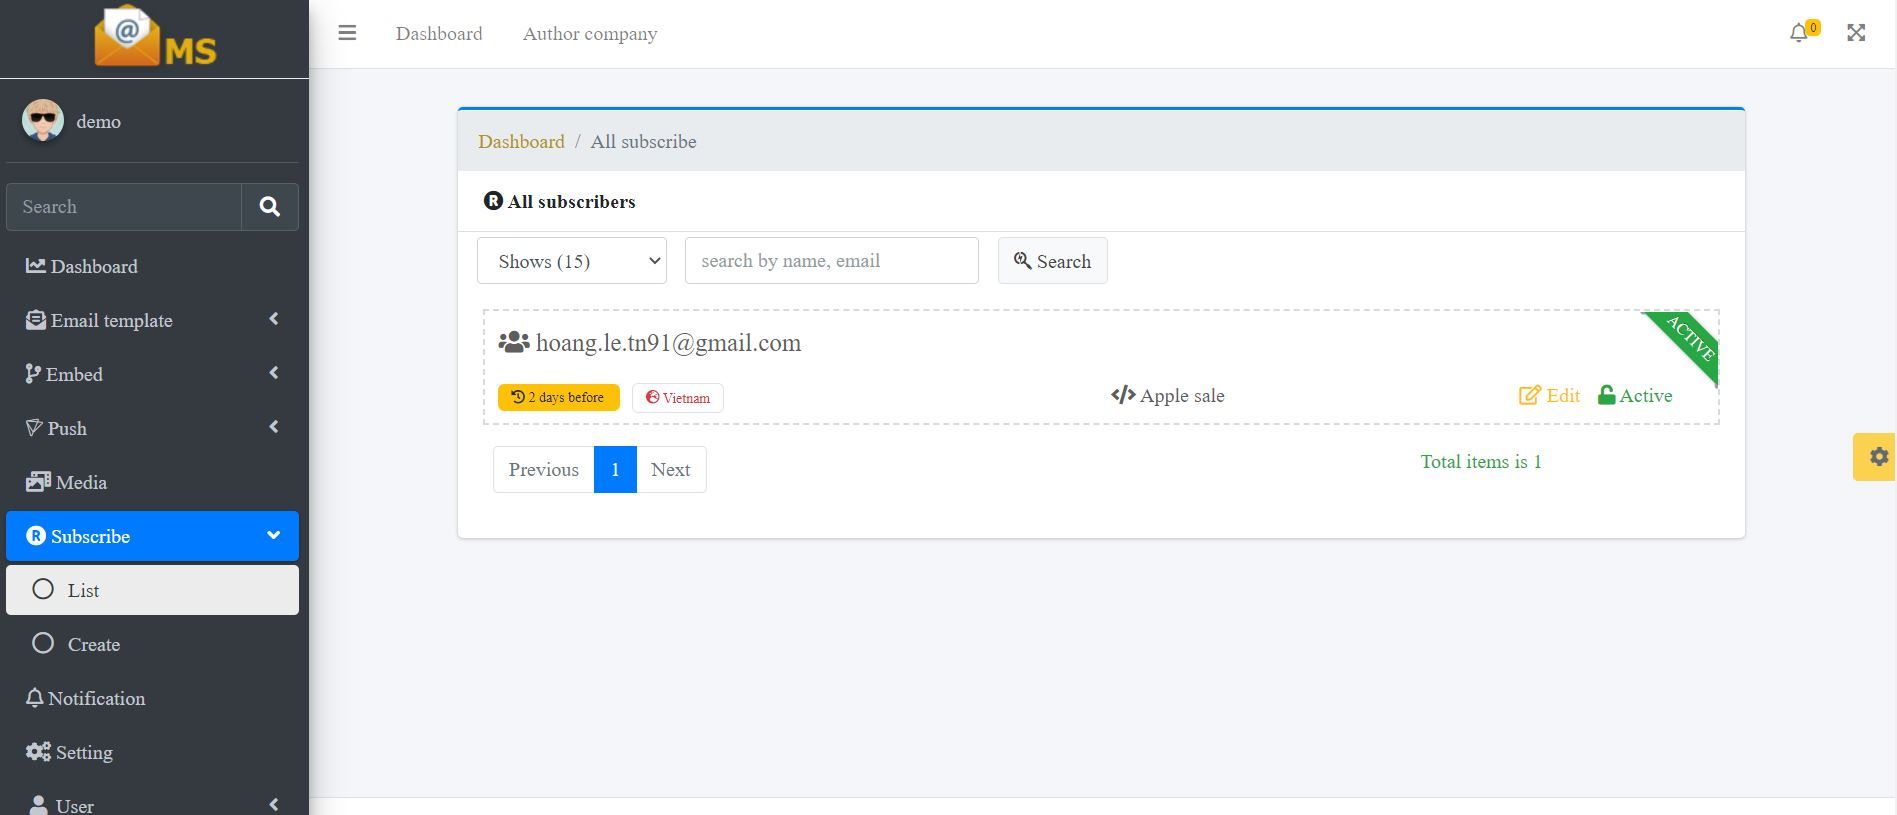Toggle fullscreen with the expand icon

[1856, 33]
